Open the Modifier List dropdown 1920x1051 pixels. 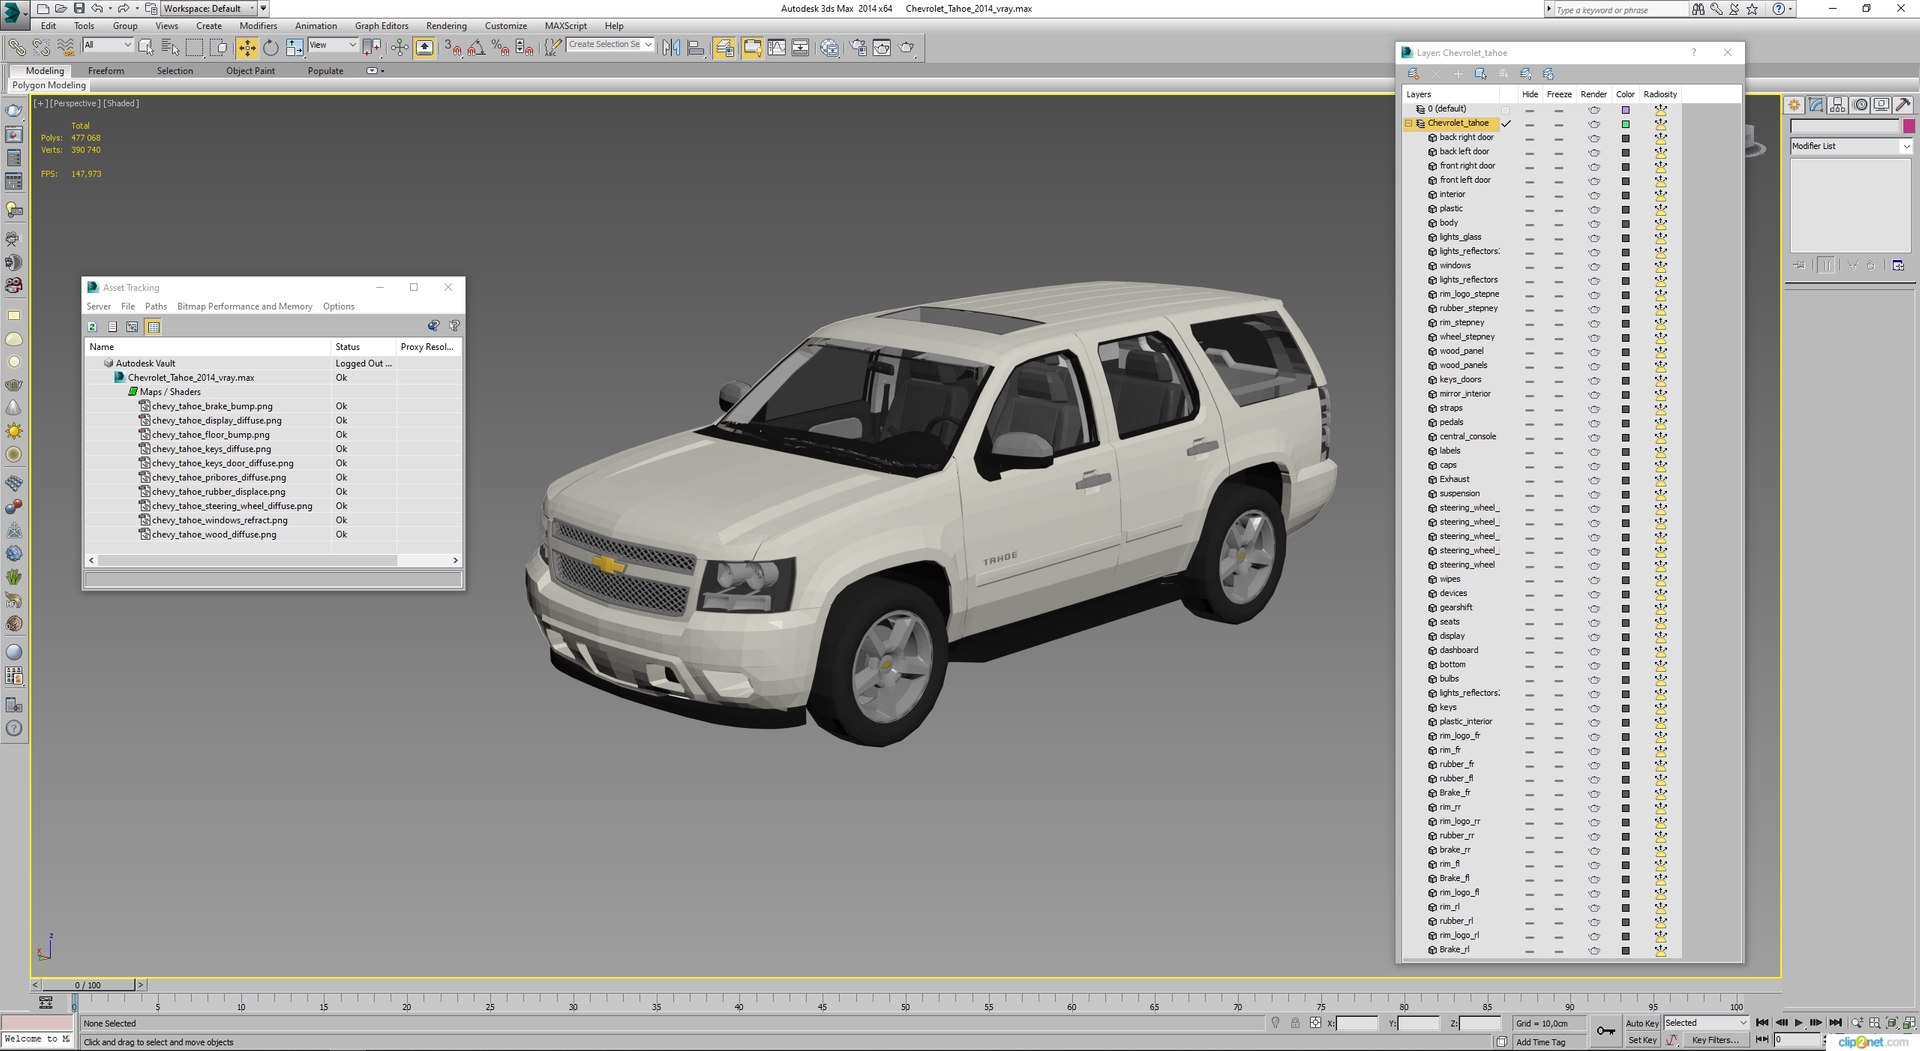[1850, 146]
